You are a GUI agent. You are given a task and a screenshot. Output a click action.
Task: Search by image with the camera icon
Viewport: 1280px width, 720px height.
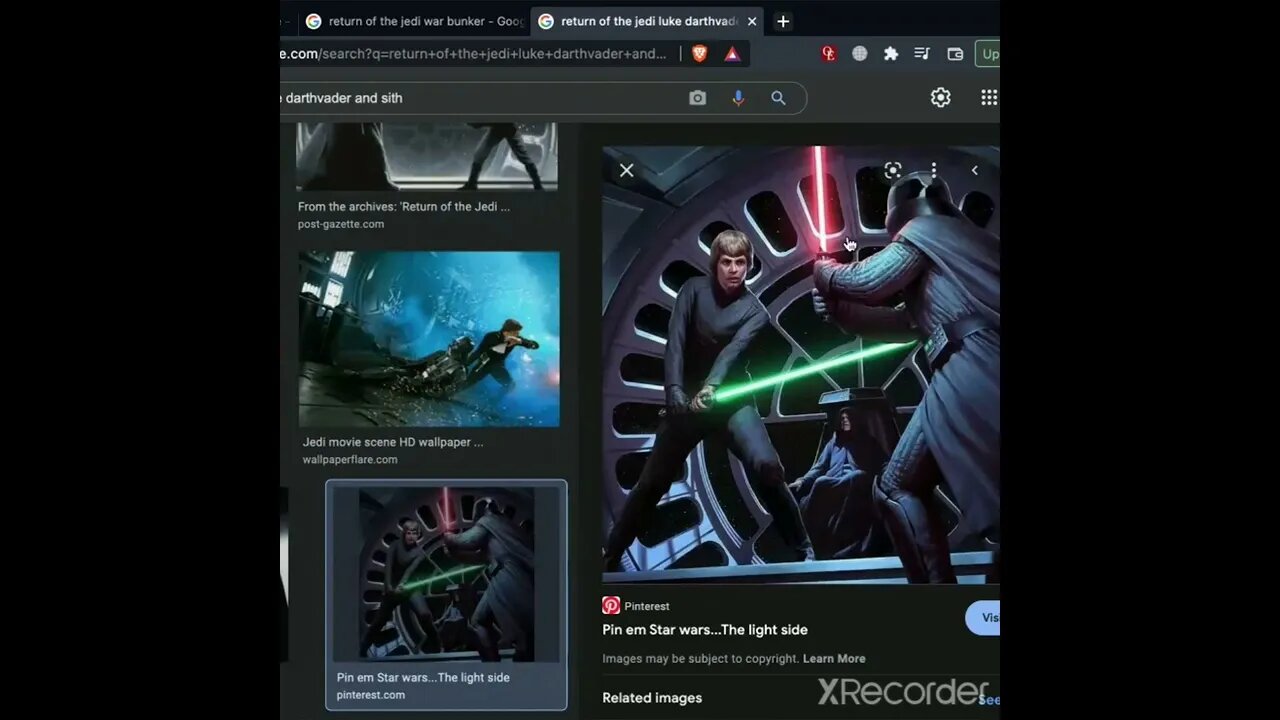[697, 98]
